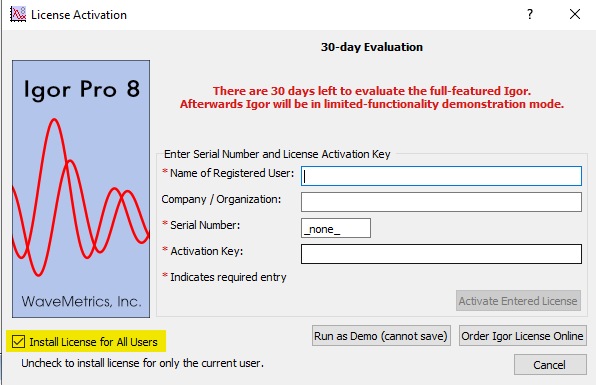
Task: Click the Activation Key label
Action: click(203, 251)
